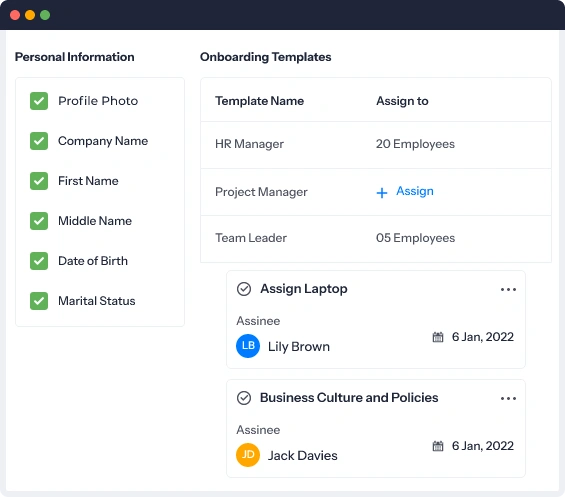Uncheck the Marital Status checkbox

(39, 301)
